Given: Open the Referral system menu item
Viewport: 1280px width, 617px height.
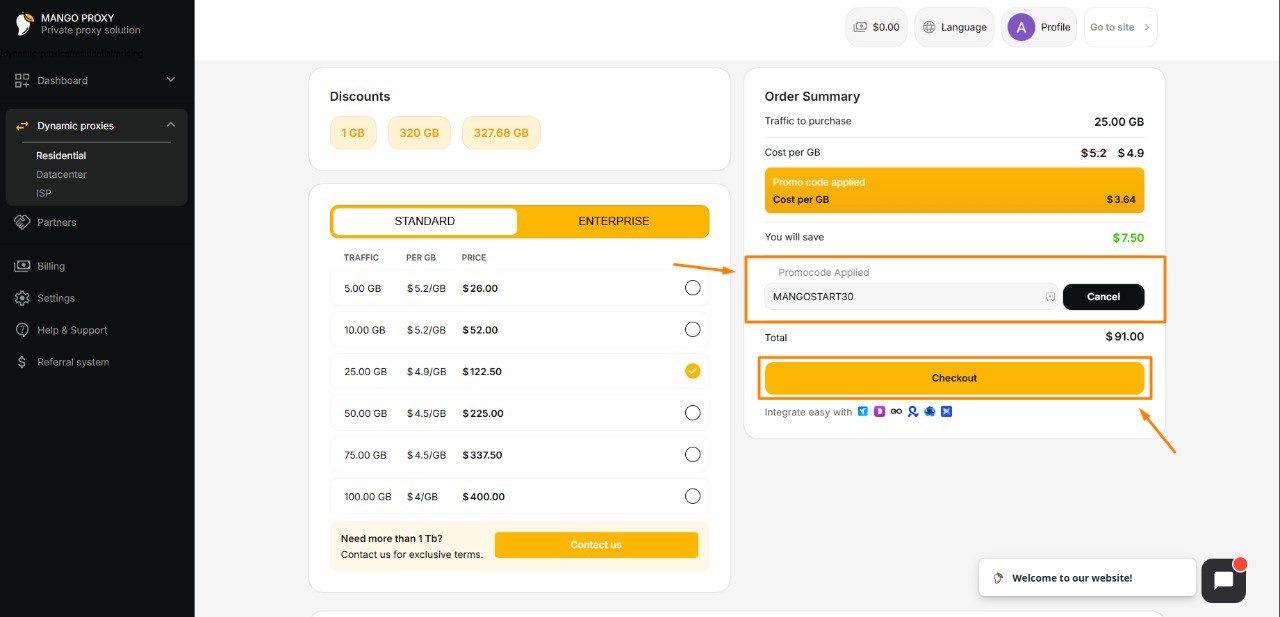Looking at the screenshot, I should (x=73, y=362).
